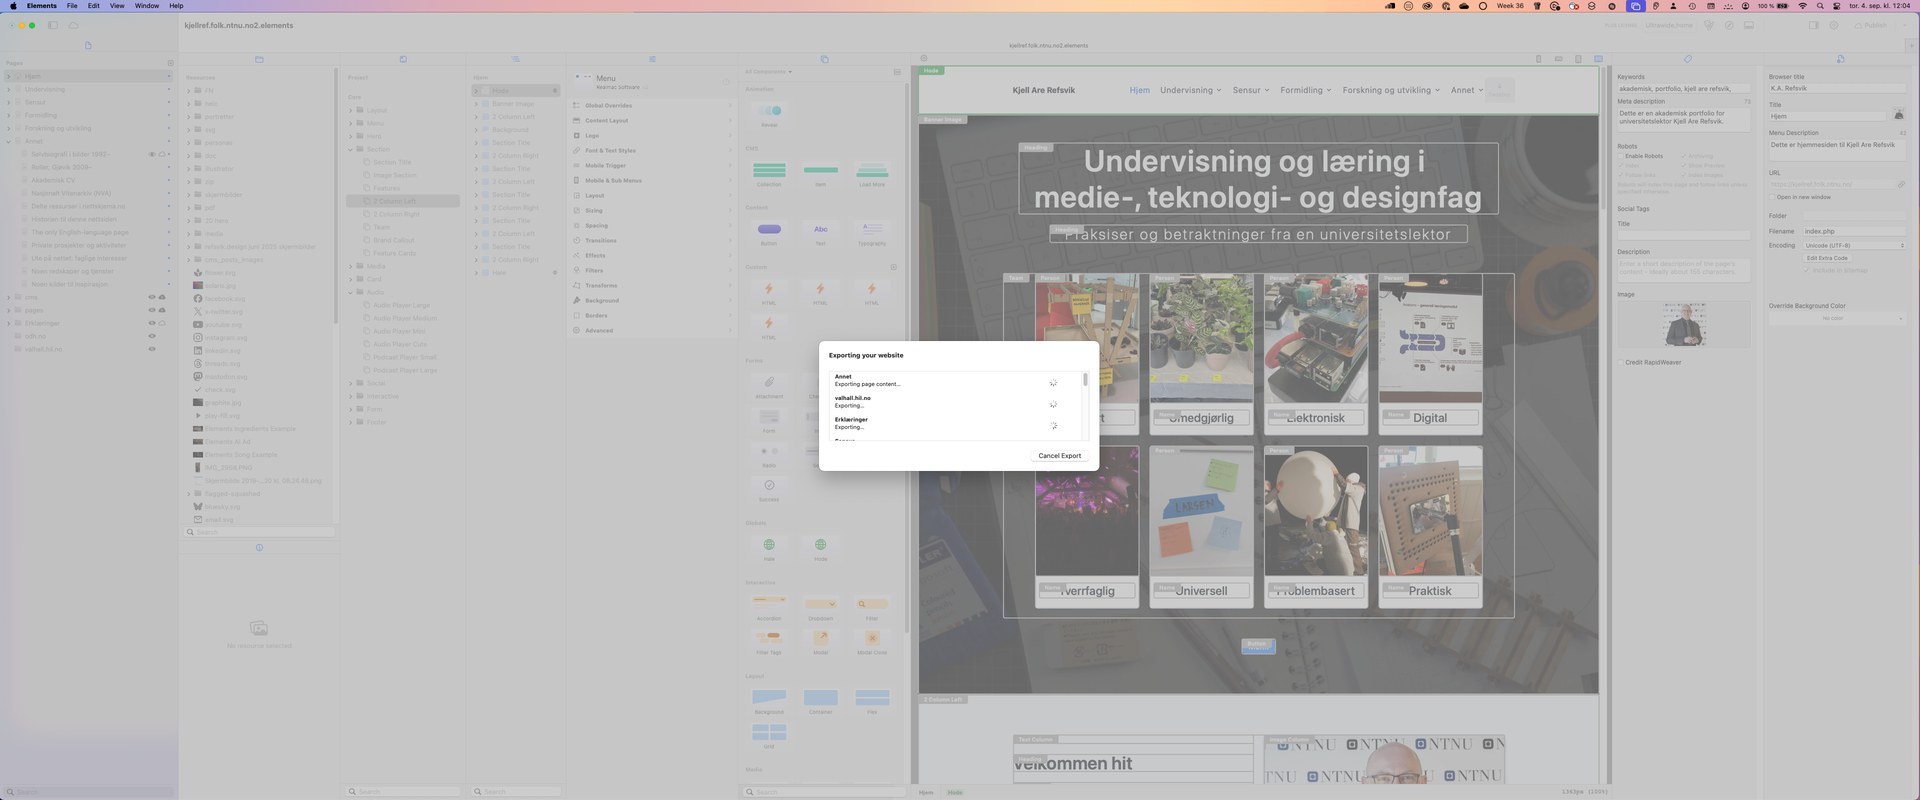Click the Edit Extra Code button
The width and height of the screenshot is (1920, 800).
[x=1827, y=258]
